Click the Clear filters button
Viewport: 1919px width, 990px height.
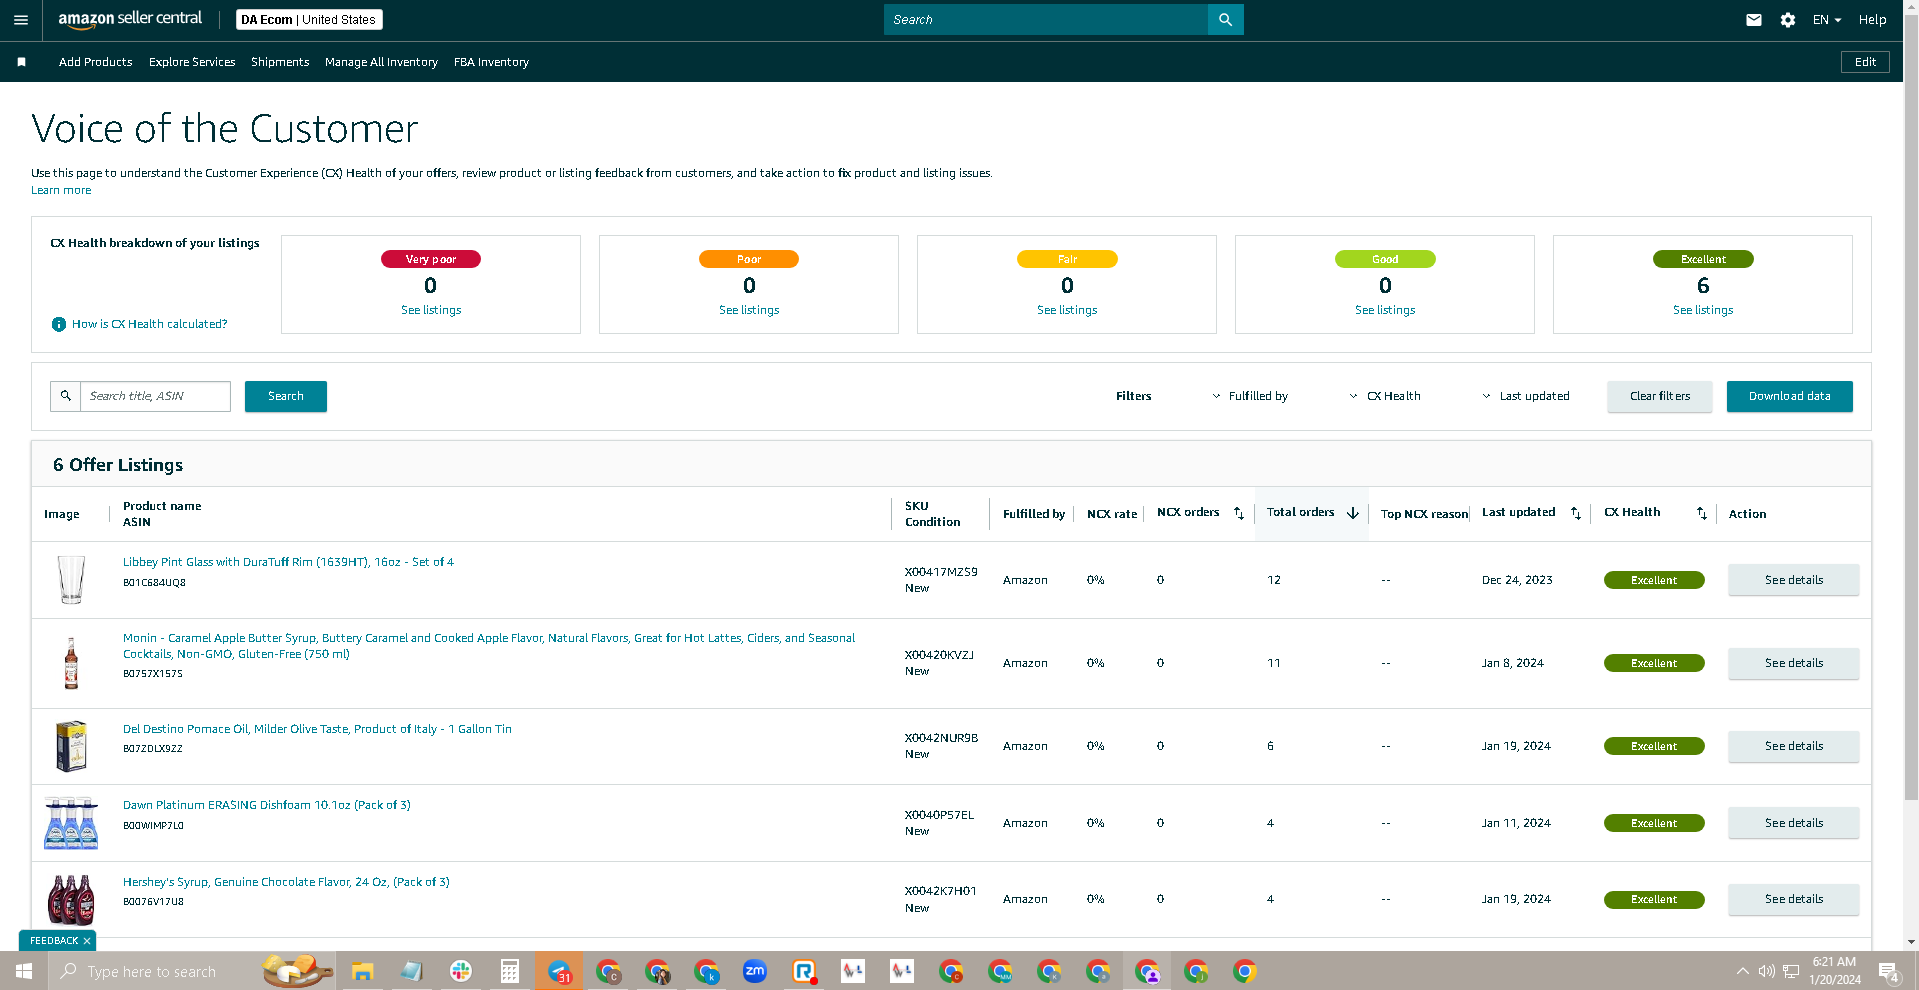coord(1660,396)
